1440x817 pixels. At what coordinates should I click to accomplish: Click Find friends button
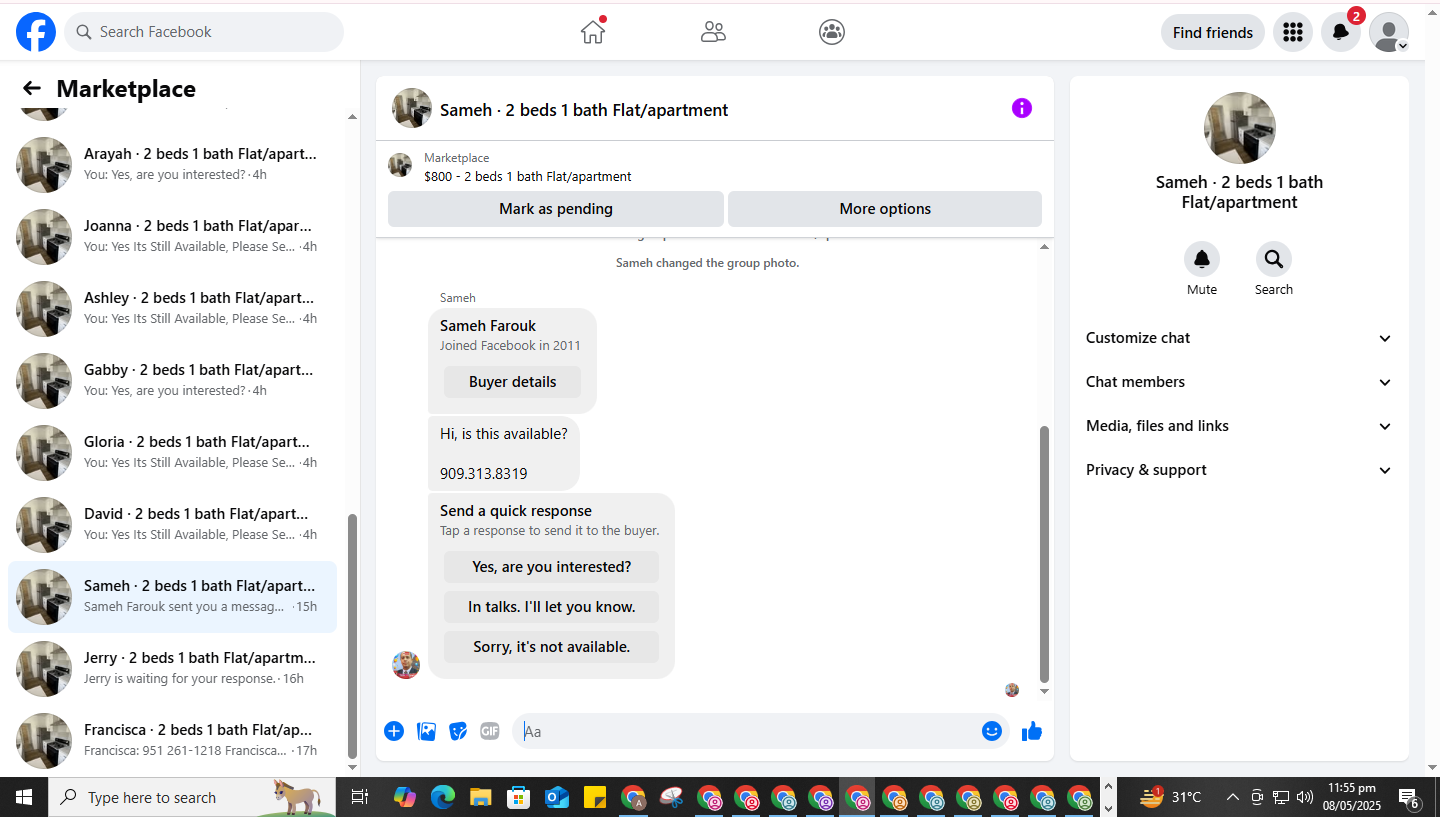pos(1213,32)
